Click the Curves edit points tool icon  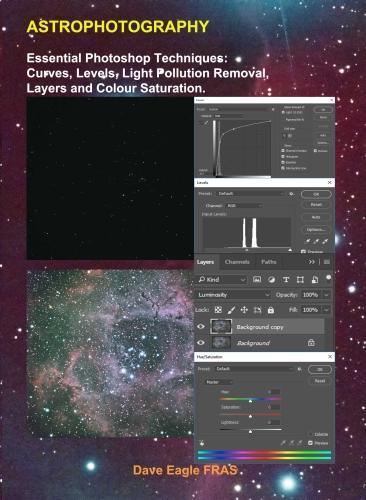click(x=202, y=123)
